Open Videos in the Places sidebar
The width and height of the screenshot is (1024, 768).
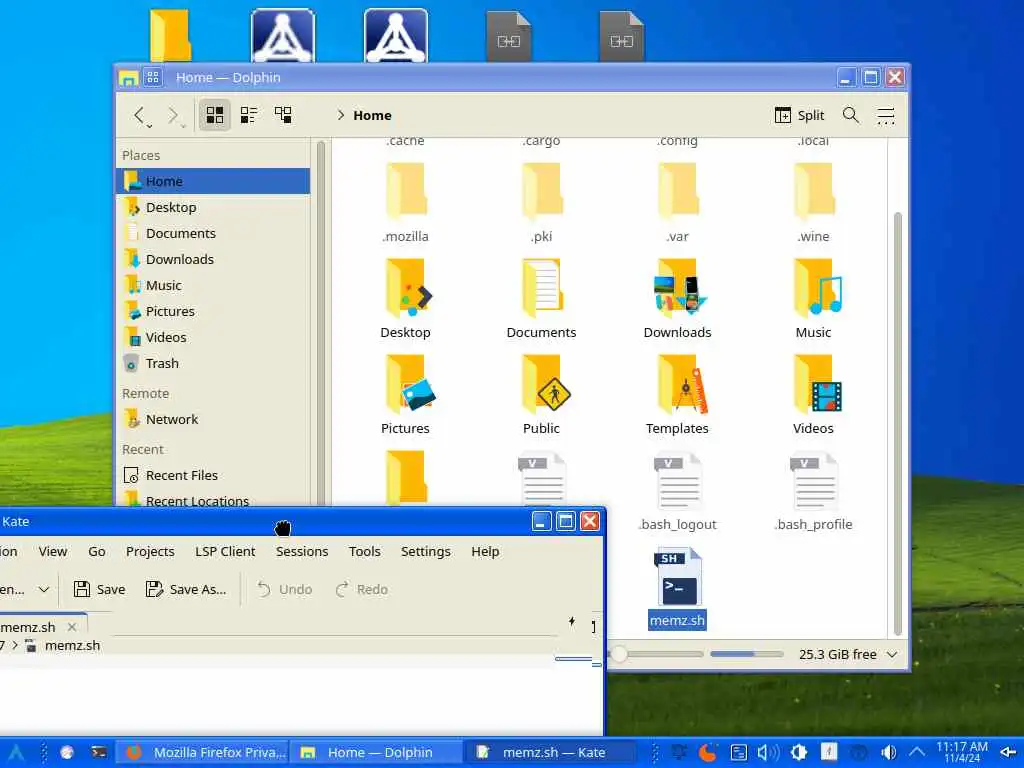[213, 338]
